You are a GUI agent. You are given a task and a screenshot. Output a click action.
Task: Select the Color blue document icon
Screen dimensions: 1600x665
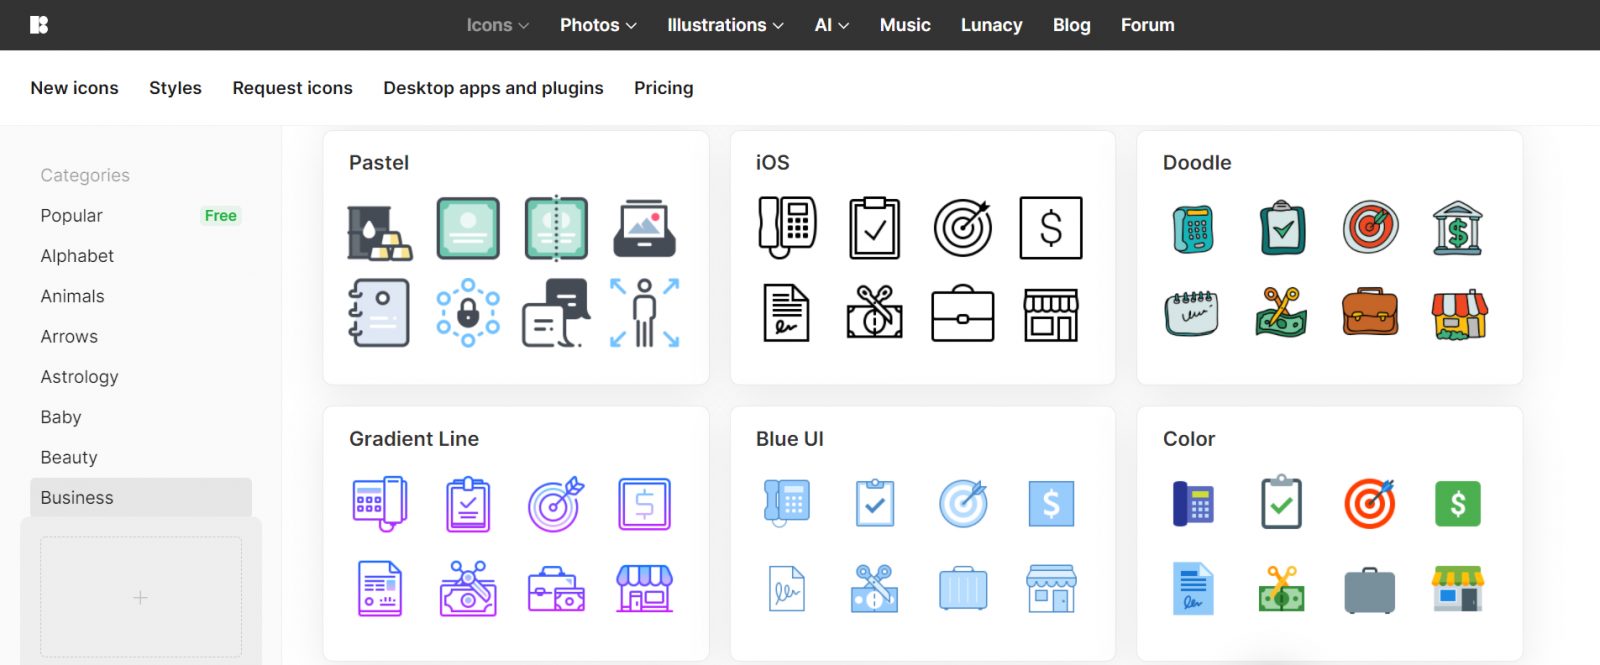1193,588
